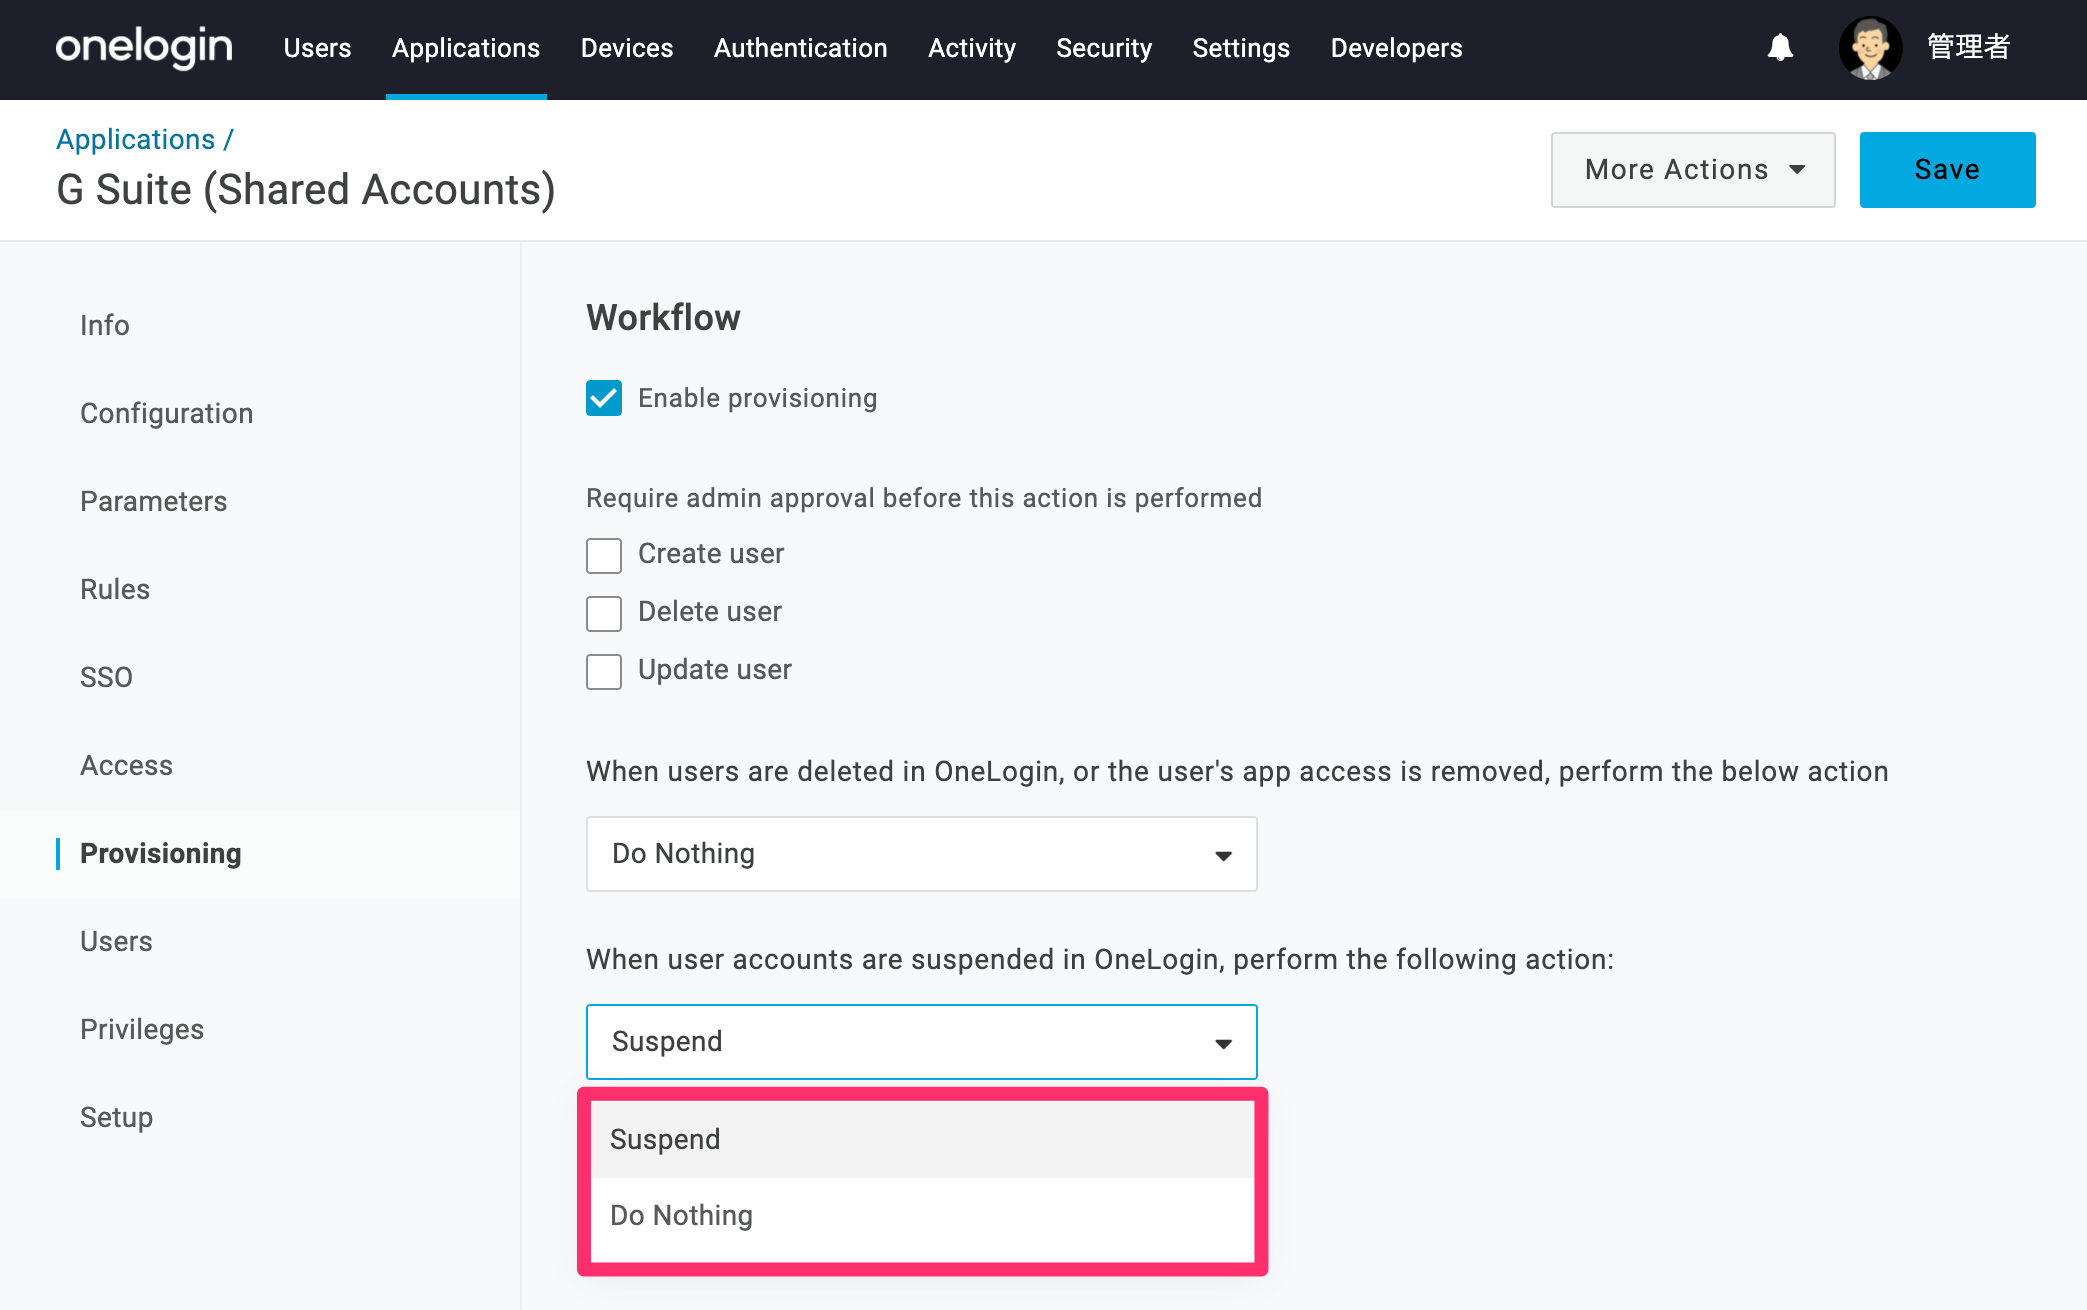
Task: Choose Suspend from the dropdown list
Action: click(922, 1139)
